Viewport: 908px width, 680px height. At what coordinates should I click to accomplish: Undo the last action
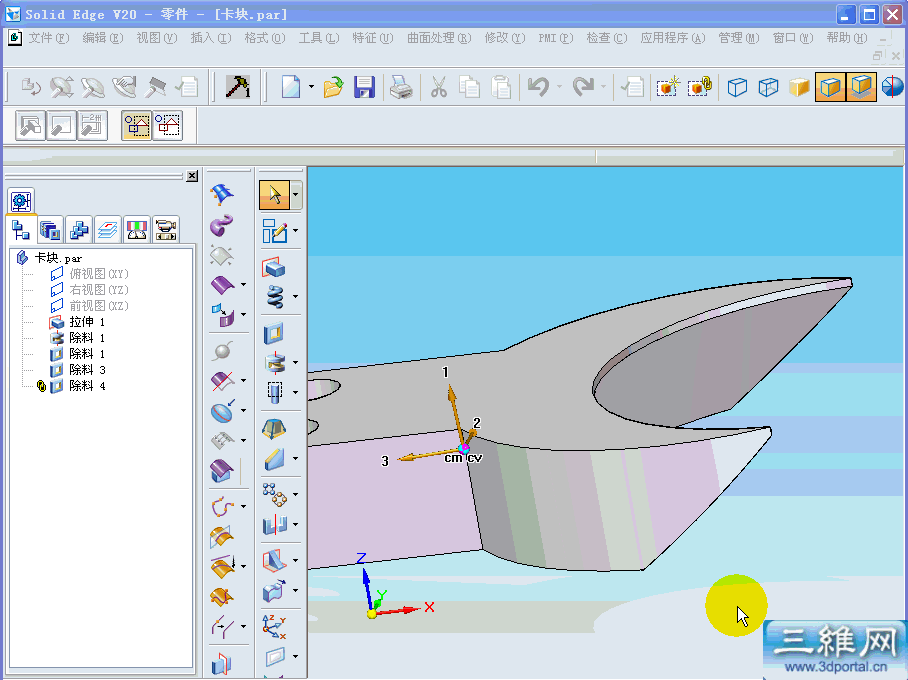pyautogui.click(x=539, y=87)
